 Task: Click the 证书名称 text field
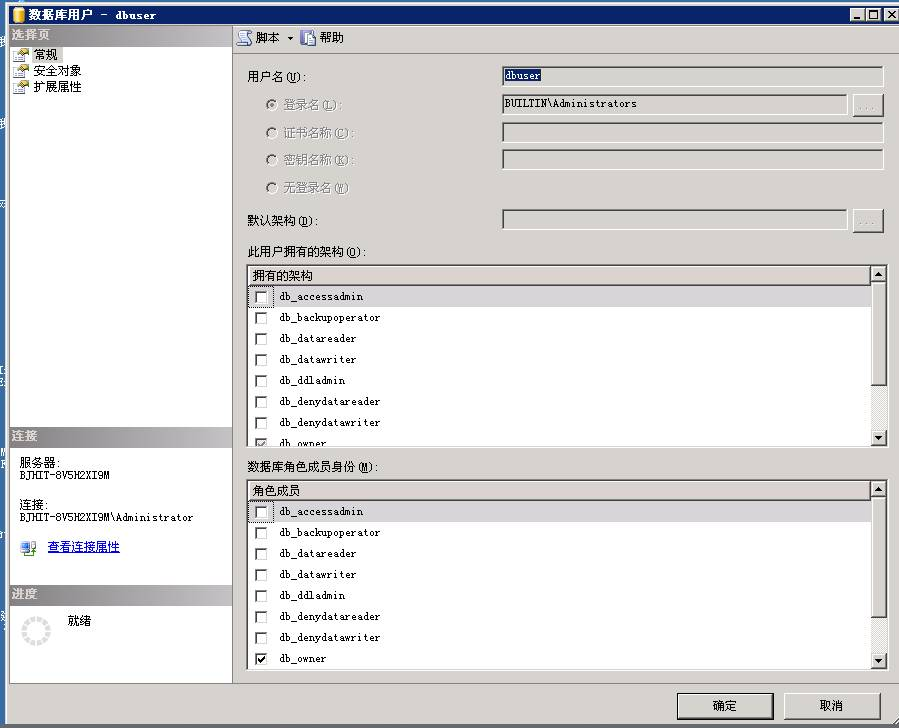[x=693, y=132]
